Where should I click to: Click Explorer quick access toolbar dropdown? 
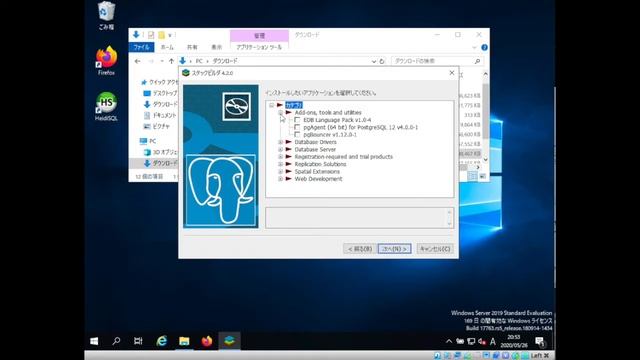coord(170,35)
